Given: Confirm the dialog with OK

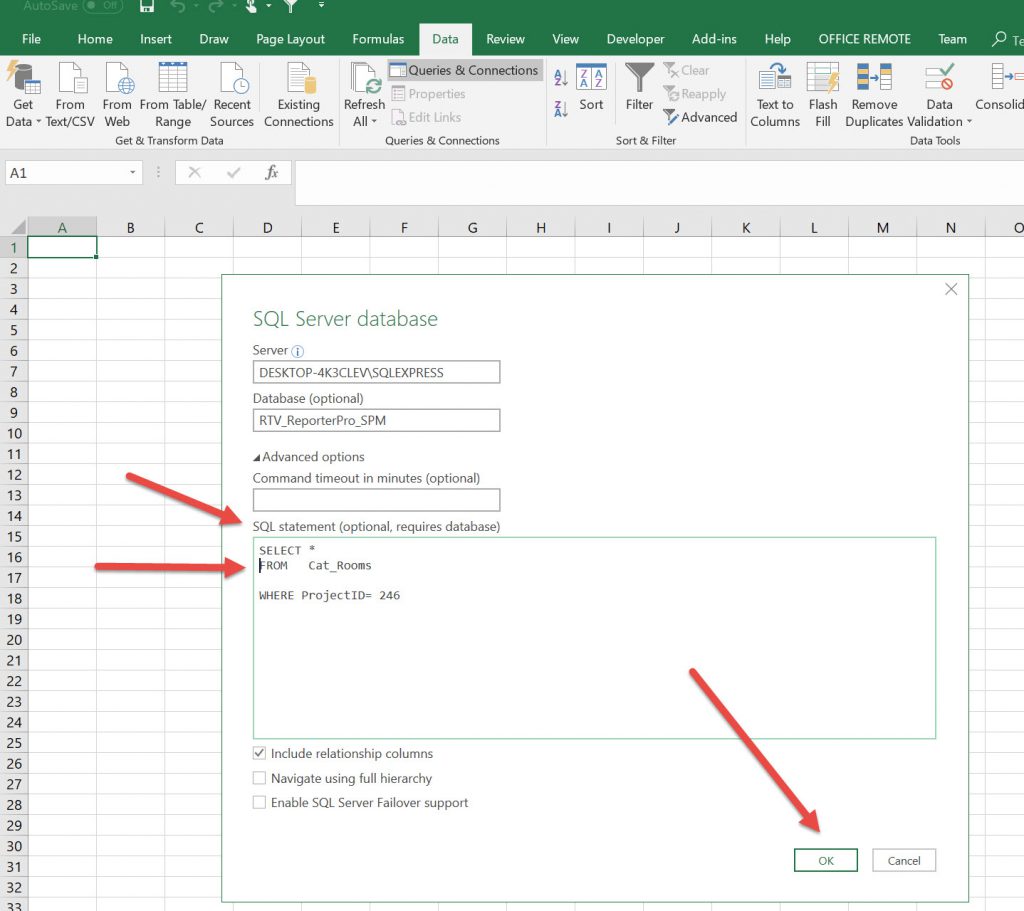Looking at the screenshot, I should tap(826, 861).
